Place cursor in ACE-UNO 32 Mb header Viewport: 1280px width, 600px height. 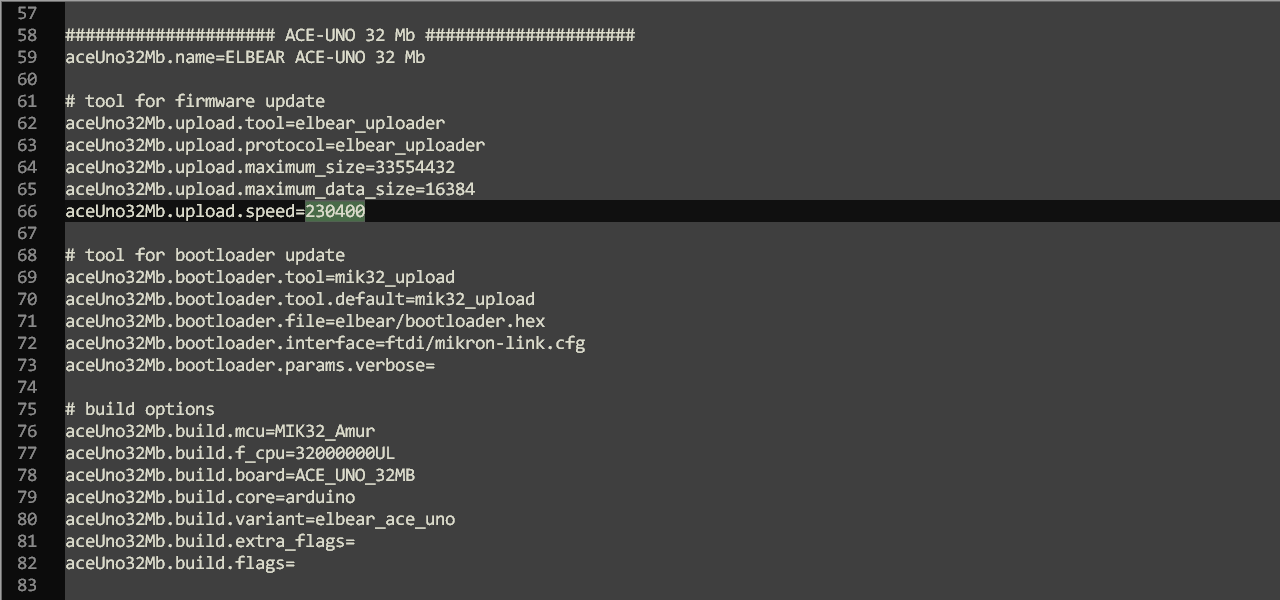(349, 35)
